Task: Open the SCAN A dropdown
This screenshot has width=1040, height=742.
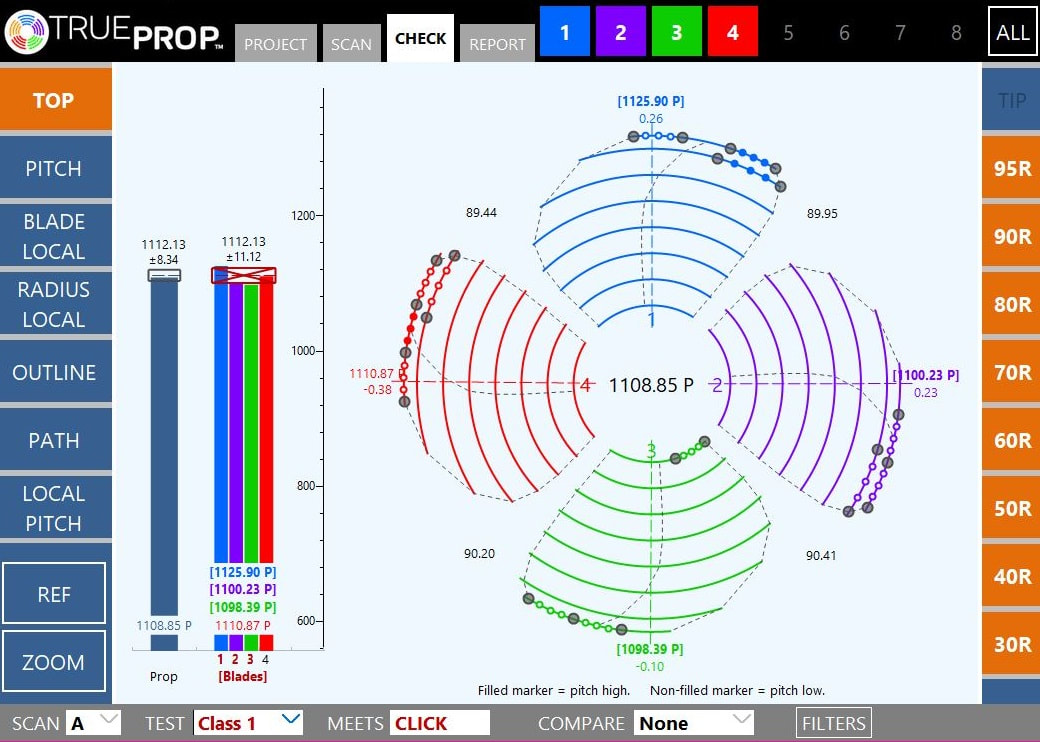Action: (94, 722)
